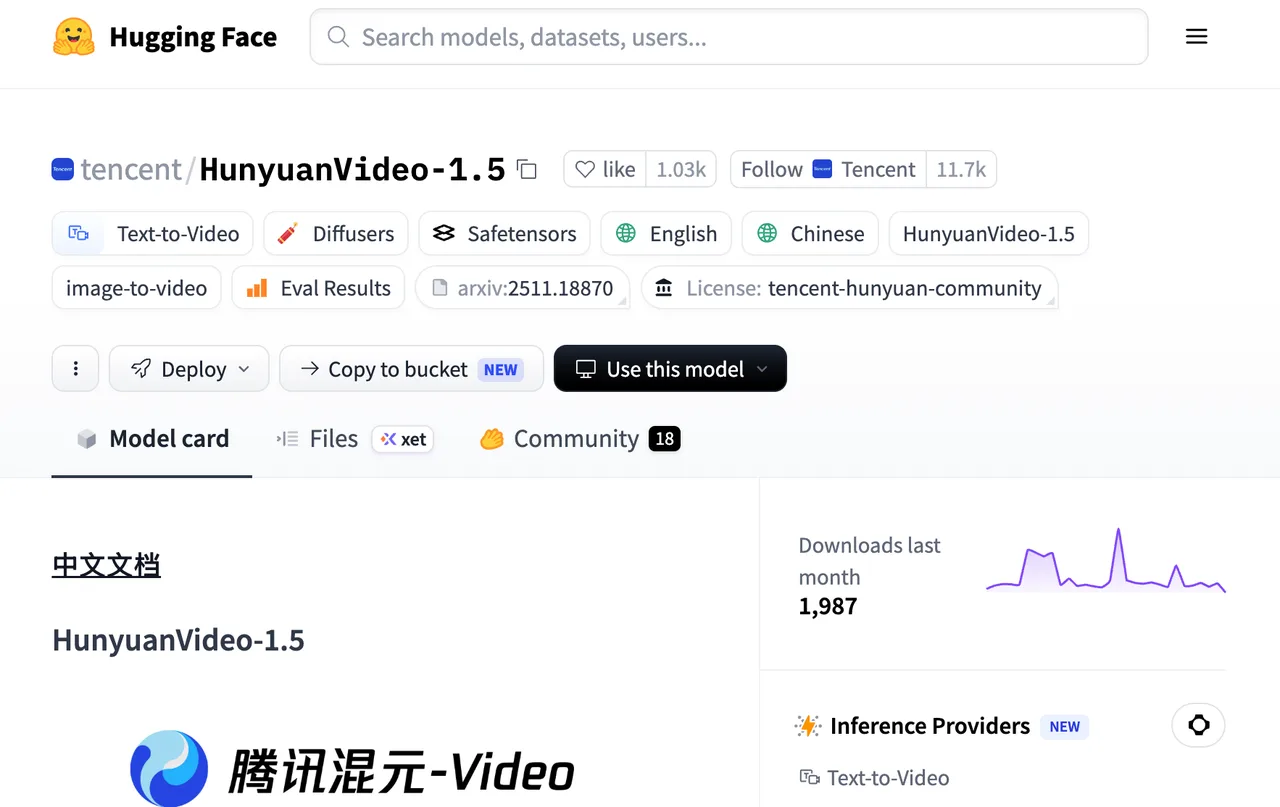The image size is (1280, 807).
Task: Click the Model card cube icon
Action: coord(87,439)
